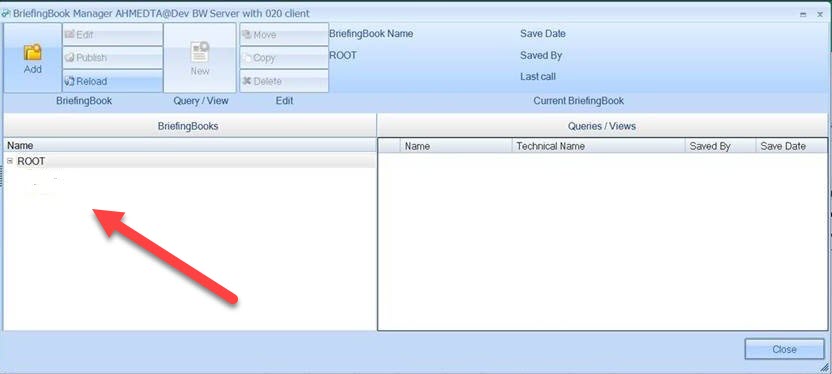Collapse the ROOT tree node
The width and height of the screenshot is (832, 374).
(x=10, y=161)
